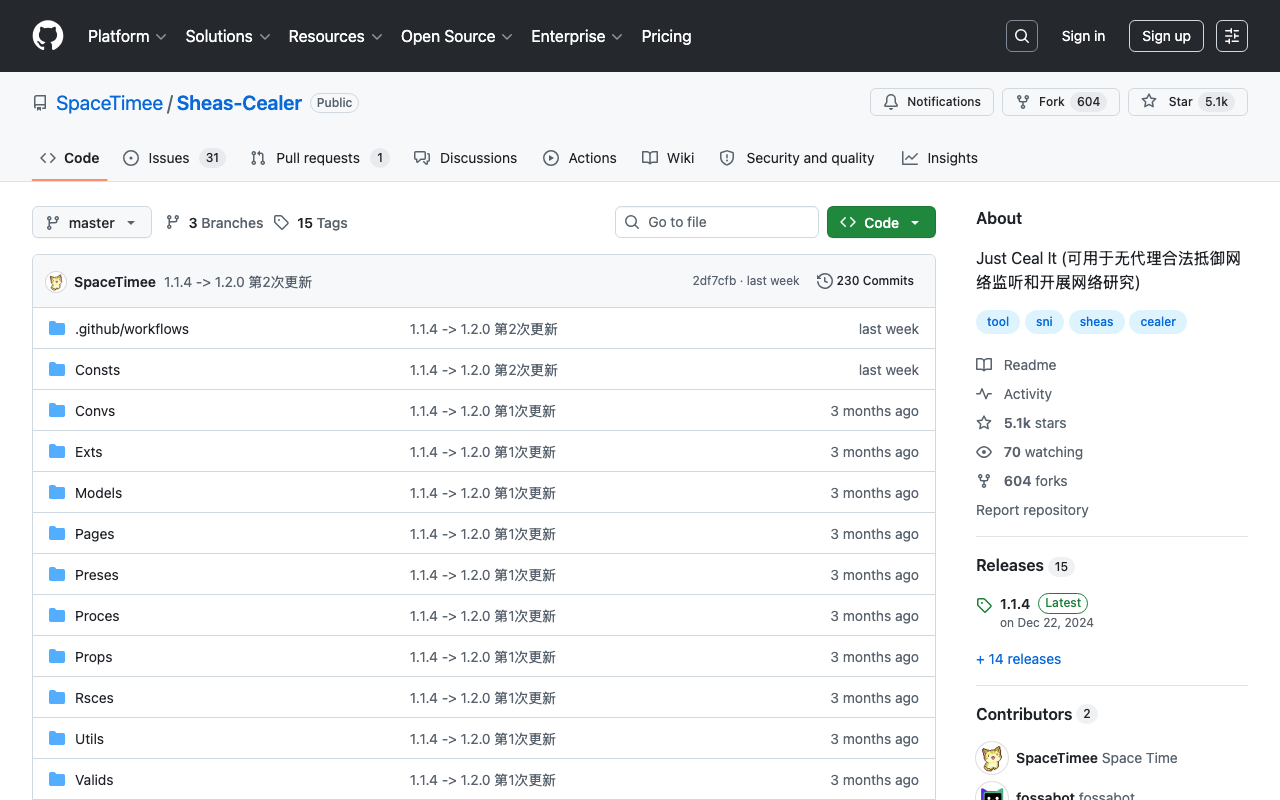Screen dimensions: 1280x800
Task: Select the sni topic tag
Action: tap(1044, 322)
